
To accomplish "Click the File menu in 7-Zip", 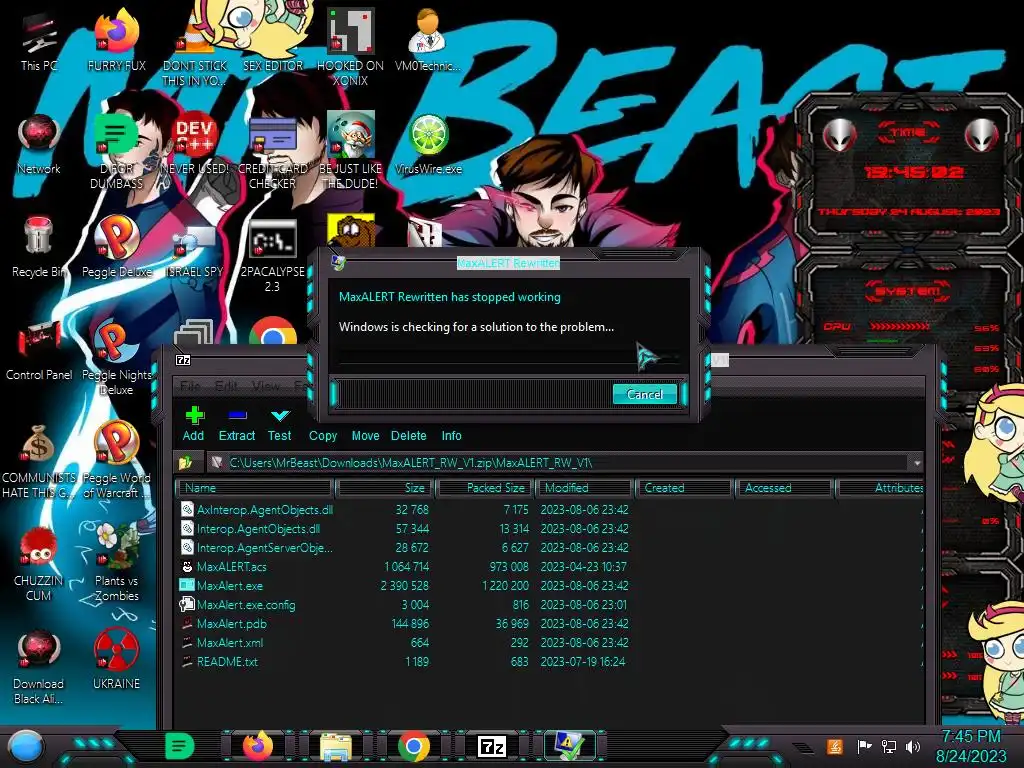I will click(190, 386).
